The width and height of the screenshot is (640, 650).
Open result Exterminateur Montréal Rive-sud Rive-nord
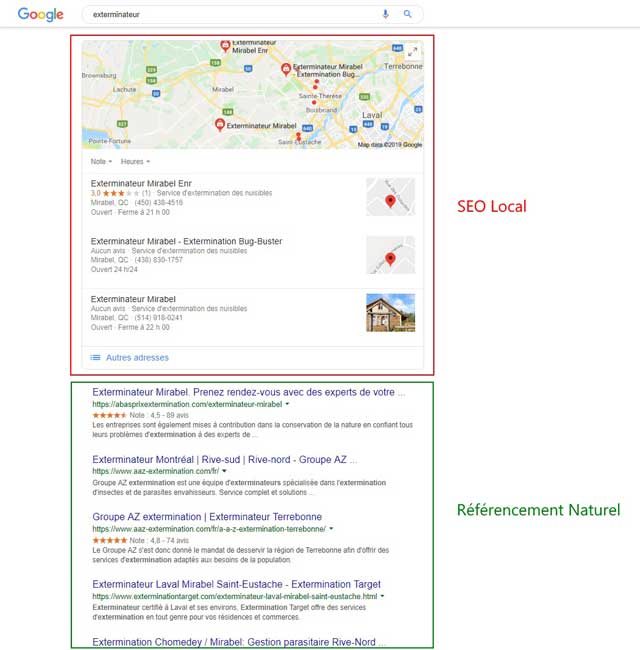pos(224,459)
